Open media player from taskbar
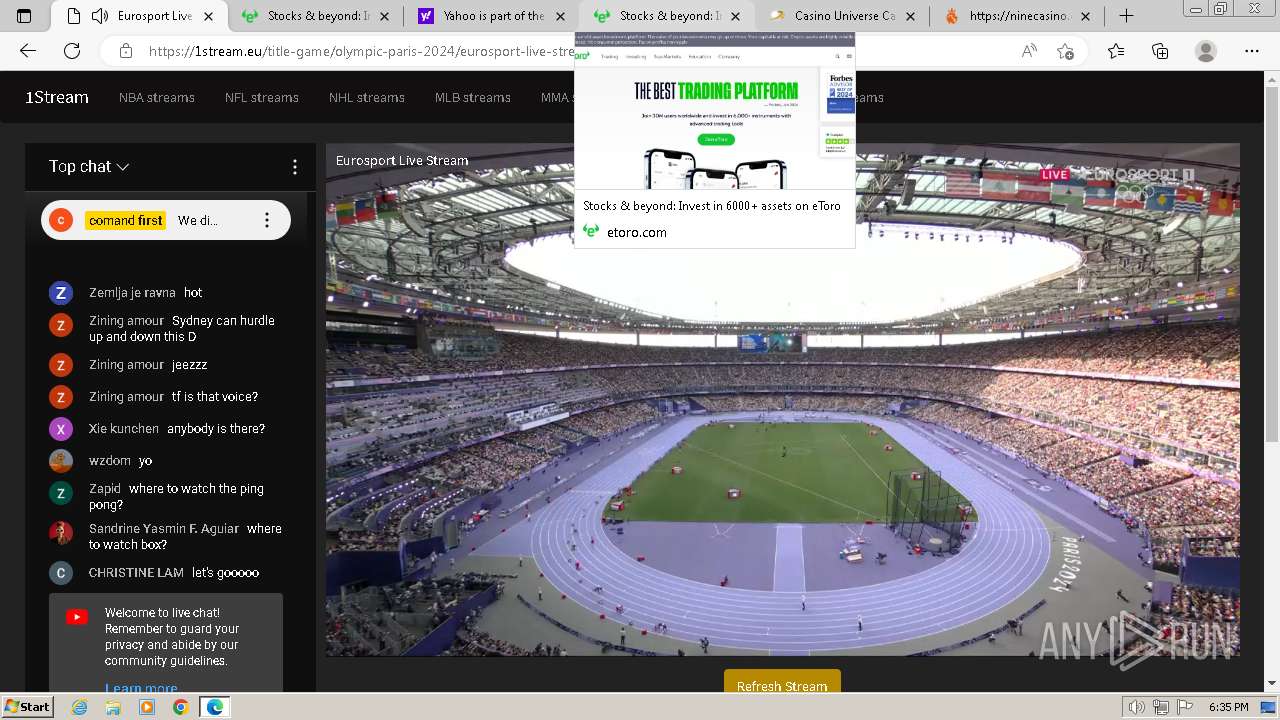 click(x=147, y=707)
